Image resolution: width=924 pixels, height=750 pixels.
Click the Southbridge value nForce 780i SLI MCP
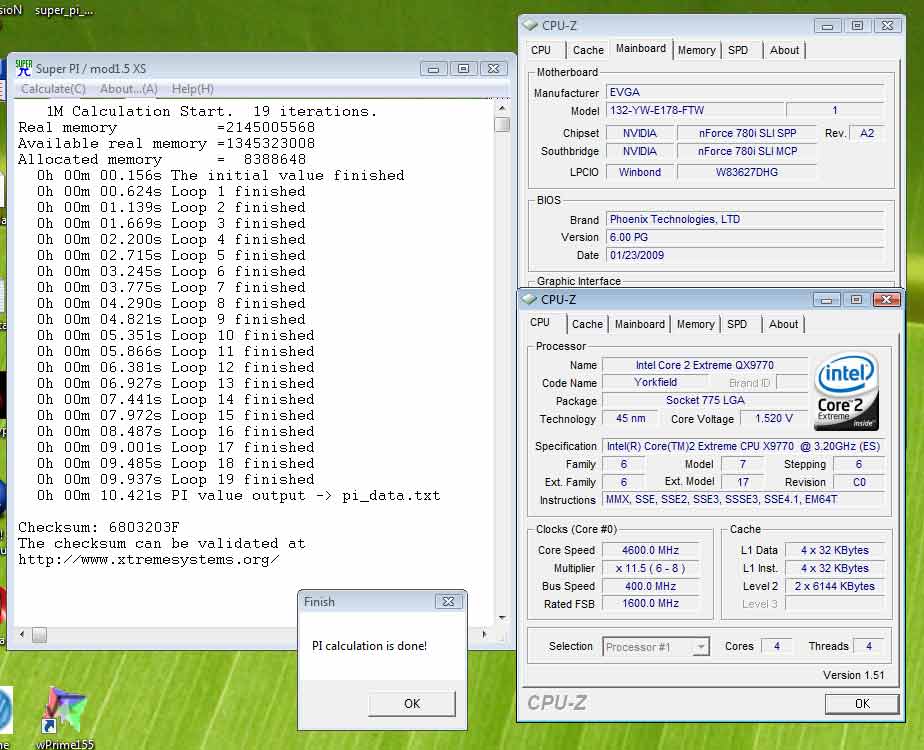[747, 151]
